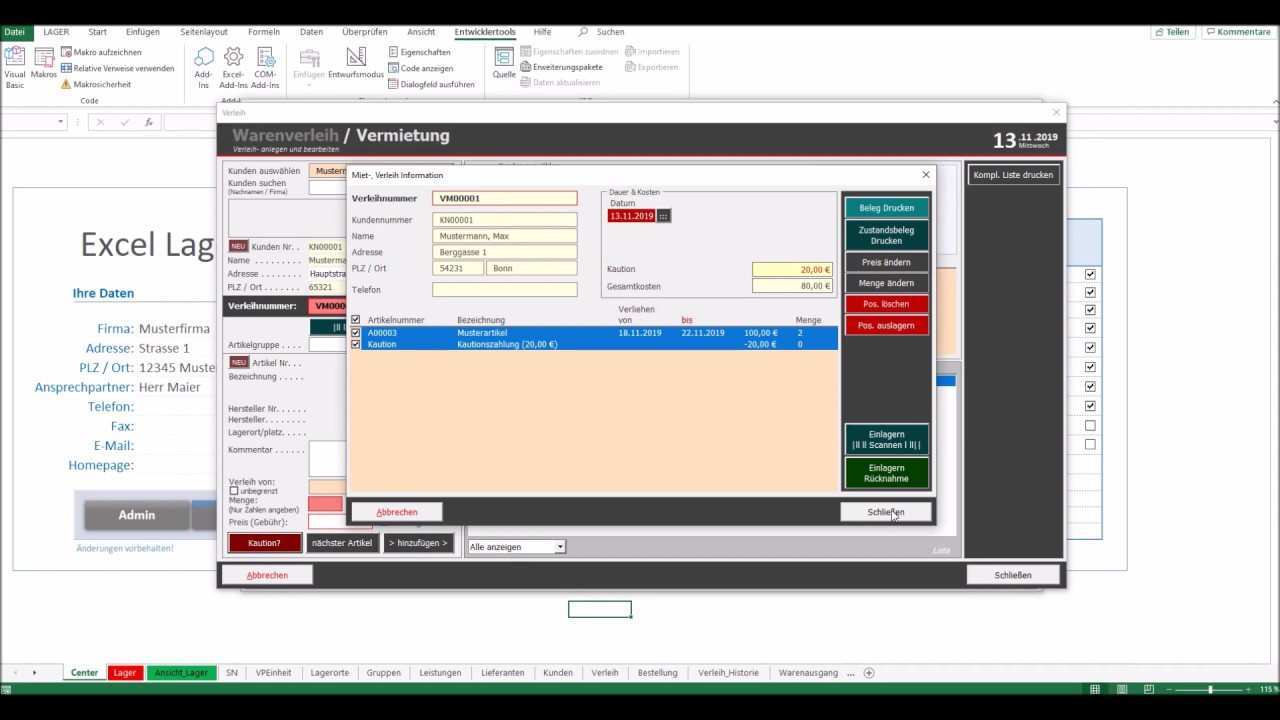Click the Pos. löschen button
The width and height of the screenshot is (1280, 720).
(886, 304)
